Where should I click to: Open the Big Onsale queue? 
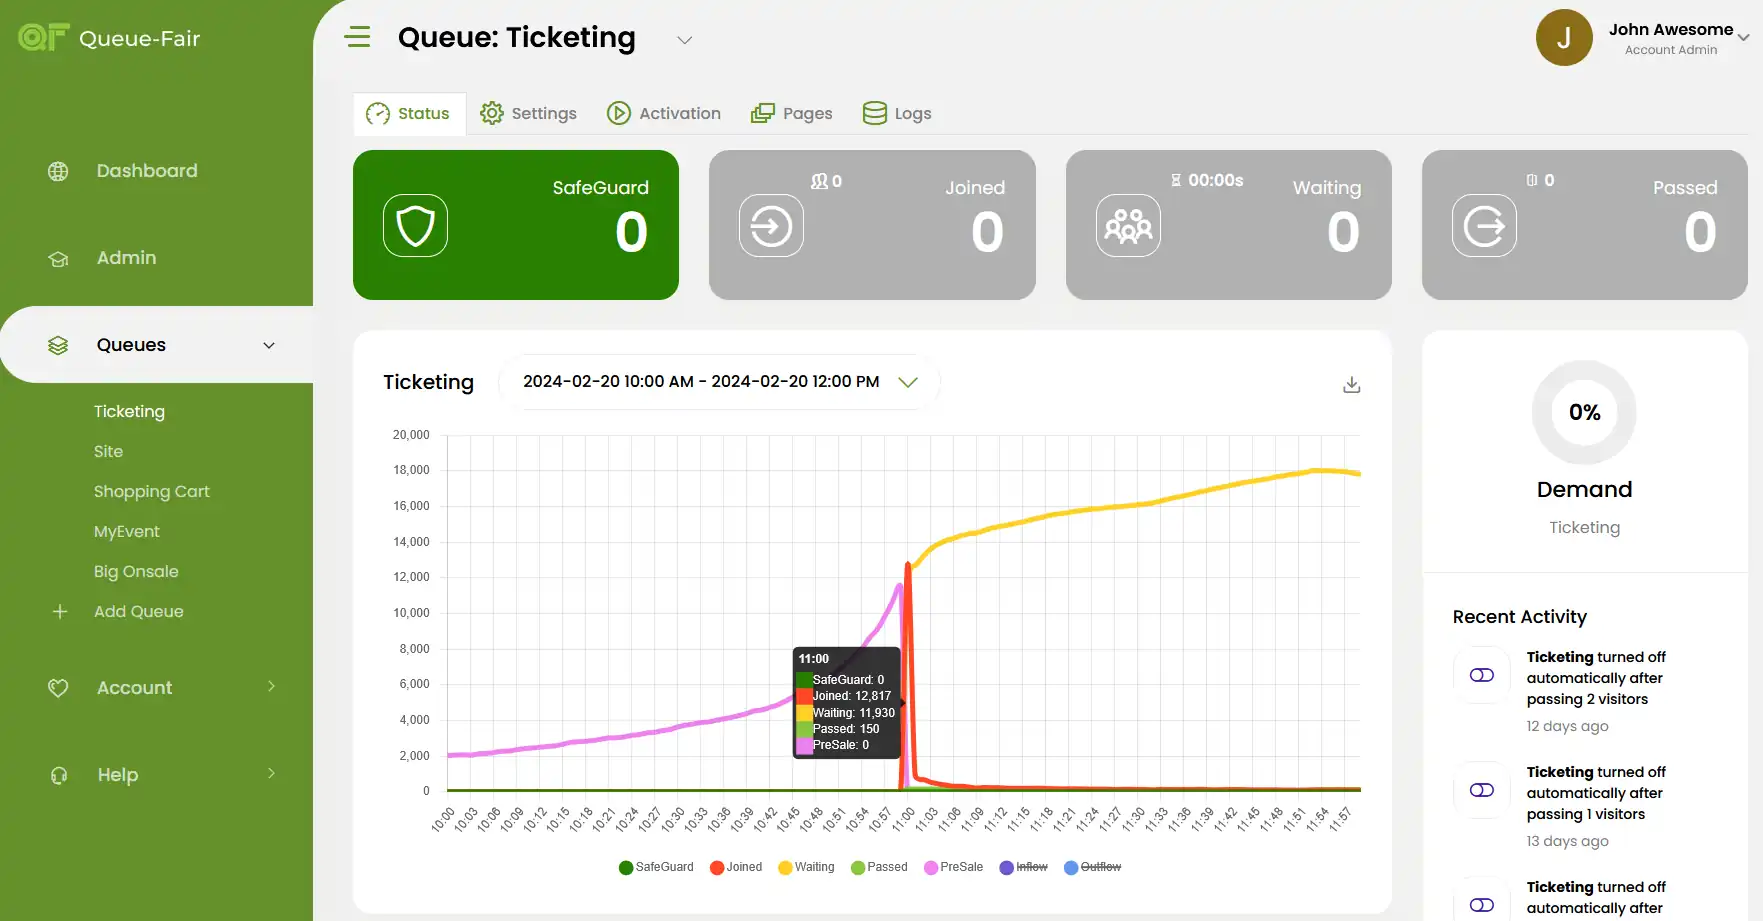click(136, 572)
